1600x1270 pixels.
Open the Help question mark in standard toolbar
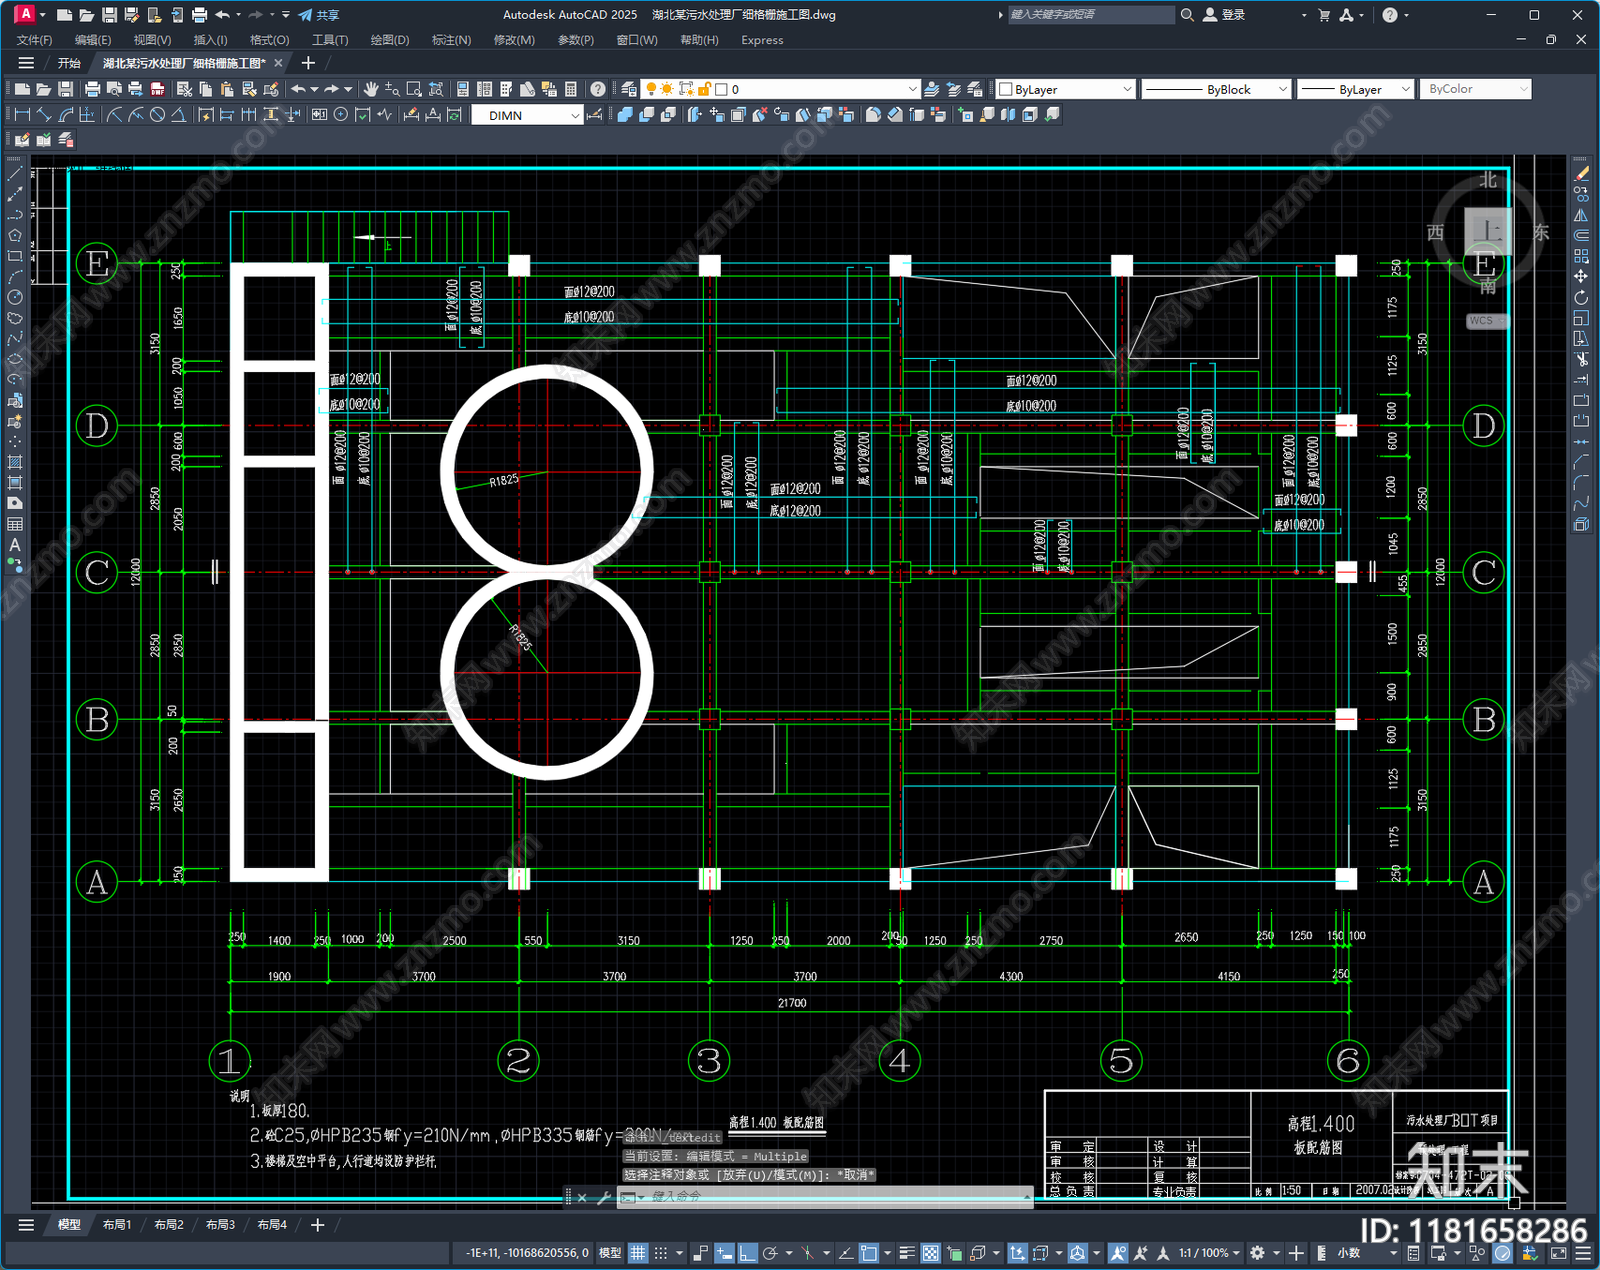point(597,89)
